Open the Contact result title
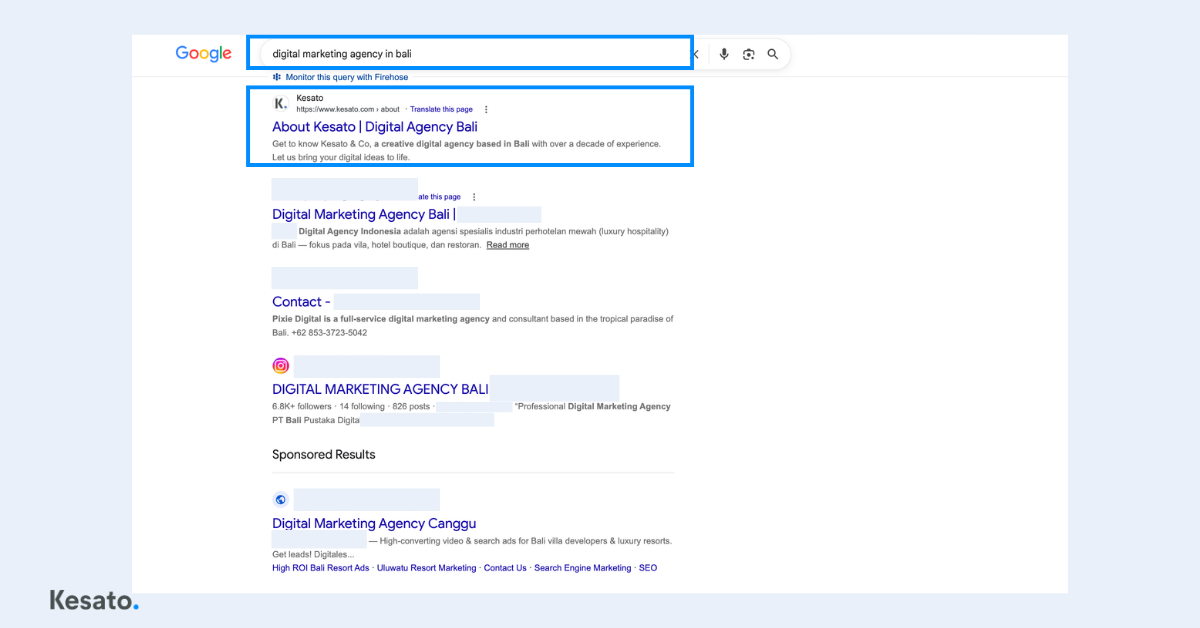Image resolution: width=1200 pixels, height=628 pixels. 301,302
